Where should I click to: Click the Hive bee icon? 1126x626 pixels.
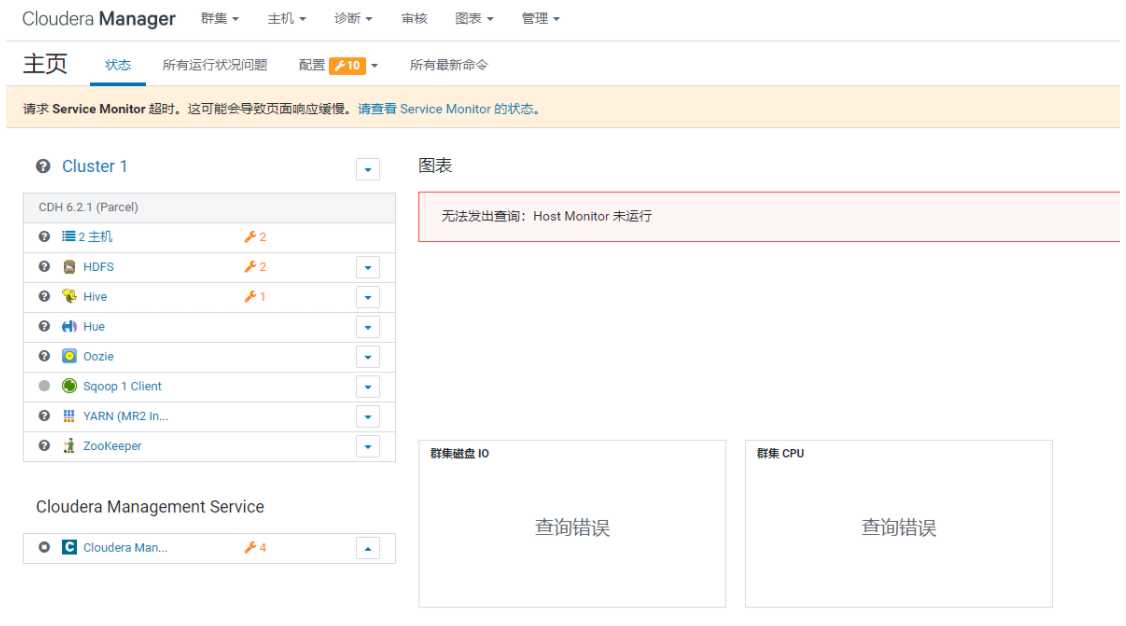tap(69, 296)
